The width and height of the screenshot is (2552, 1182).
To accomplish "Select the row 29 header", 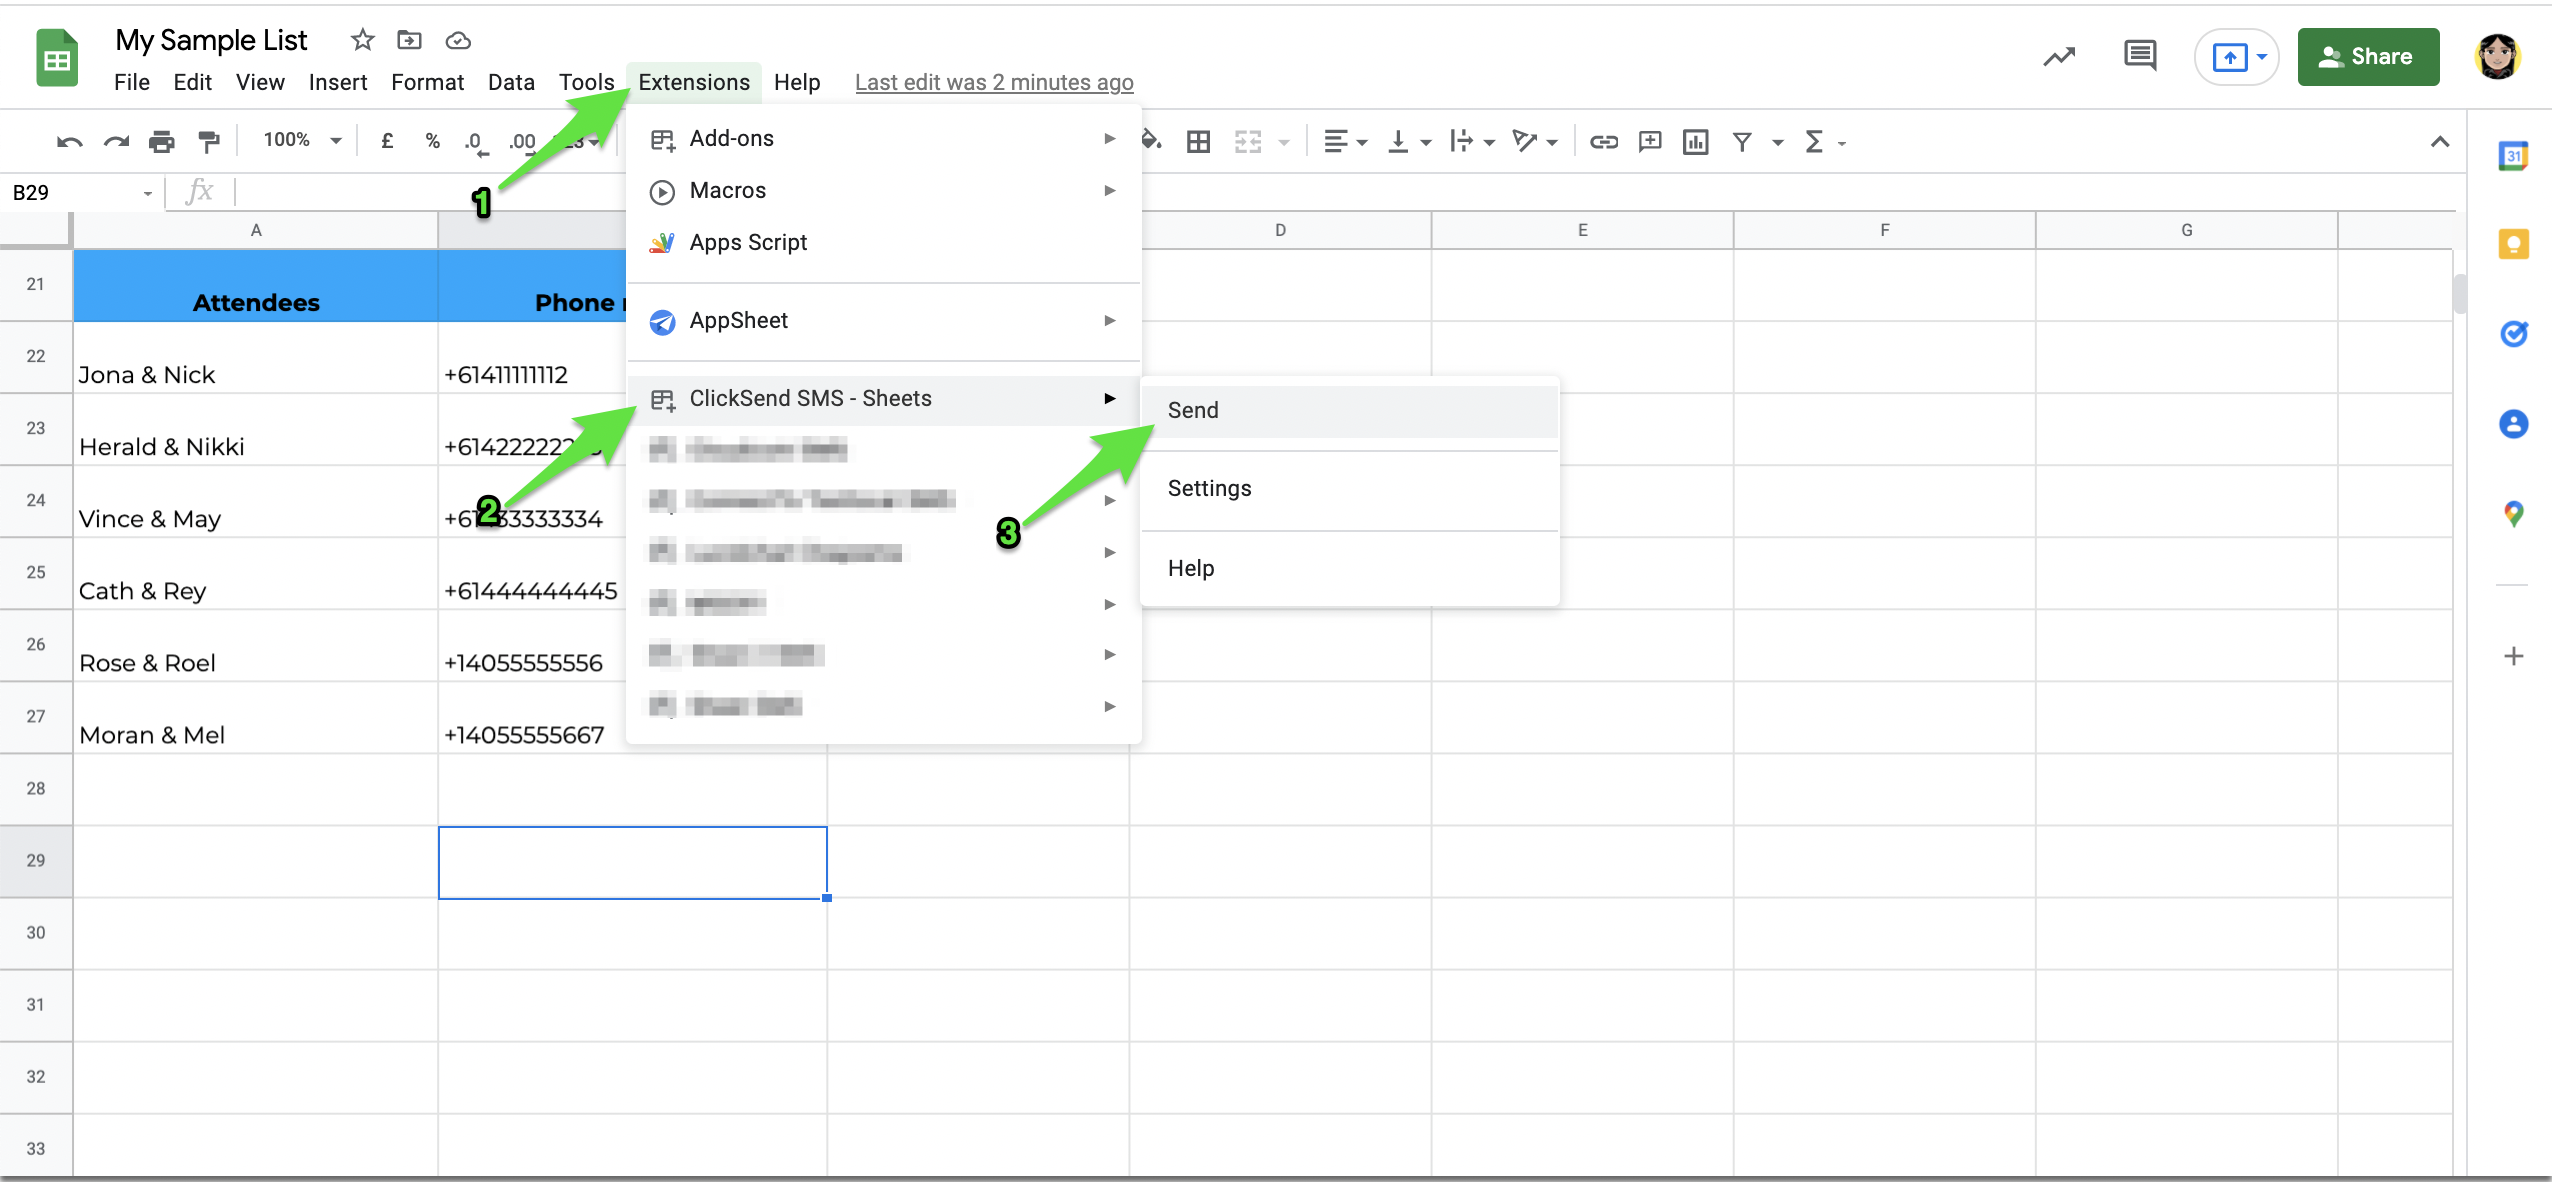I will click(x=36, y=861).
